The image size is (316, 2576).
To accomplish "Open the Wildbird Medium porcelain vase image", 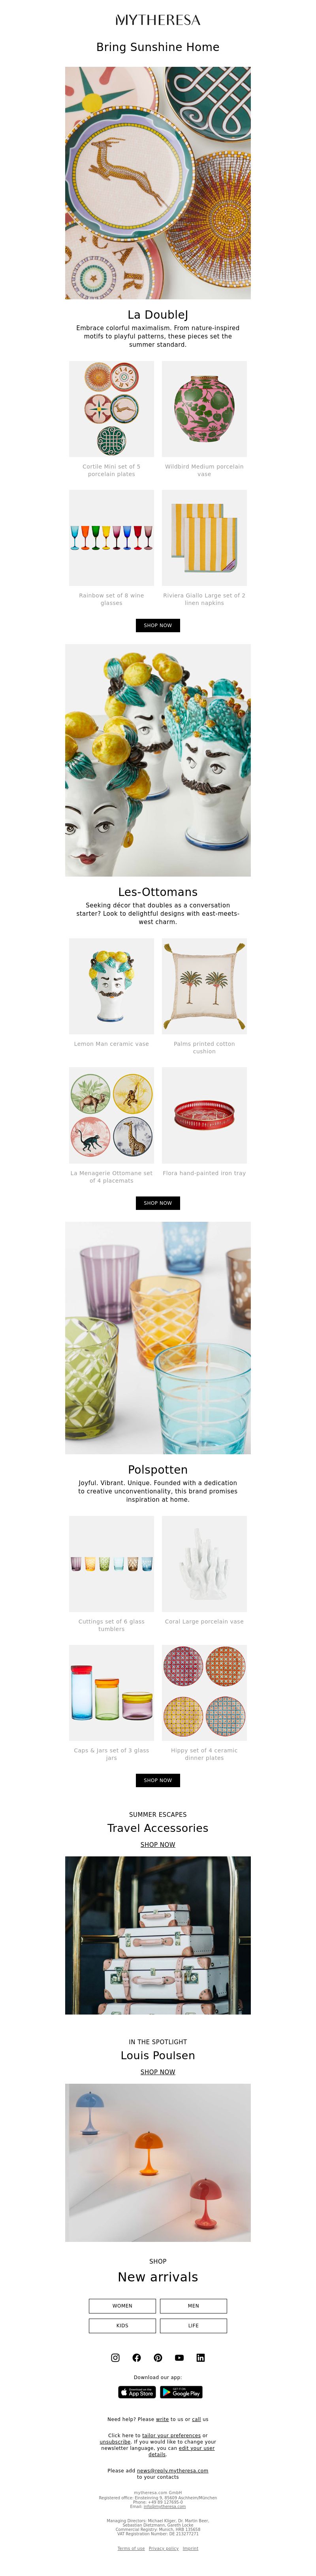I will click(204, 409).
